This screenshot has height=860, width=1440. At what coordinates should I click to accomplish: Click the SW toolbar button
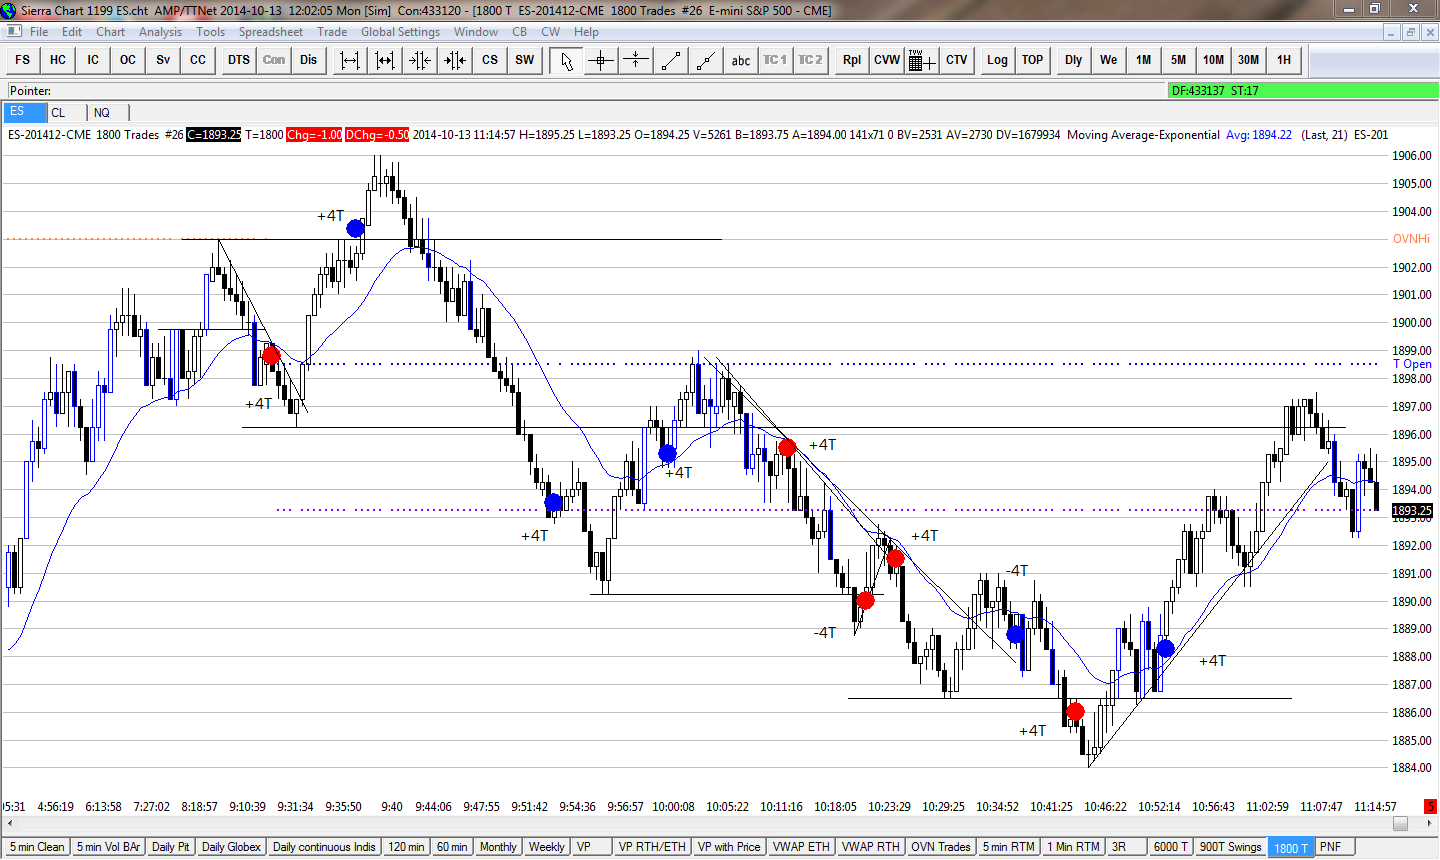click(525, 60)
